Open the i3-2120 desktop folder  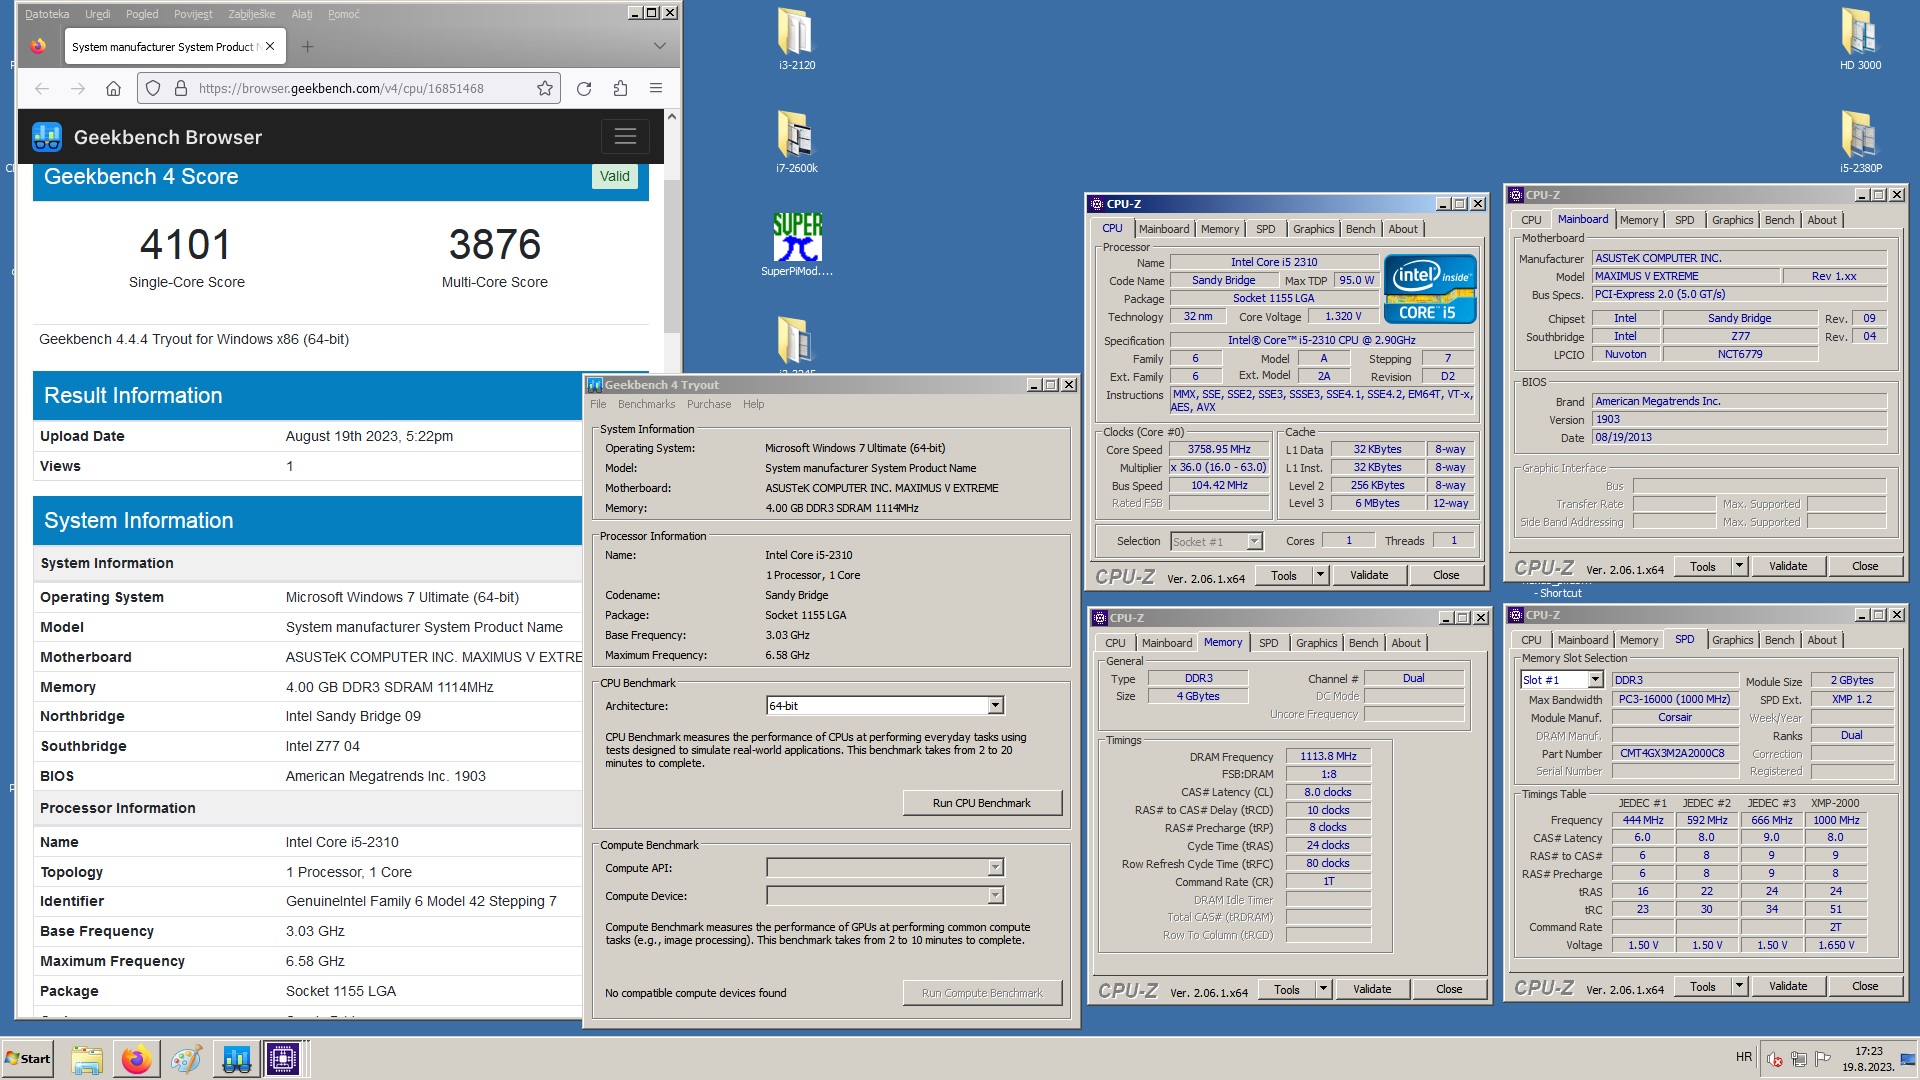tap(796, 39)
